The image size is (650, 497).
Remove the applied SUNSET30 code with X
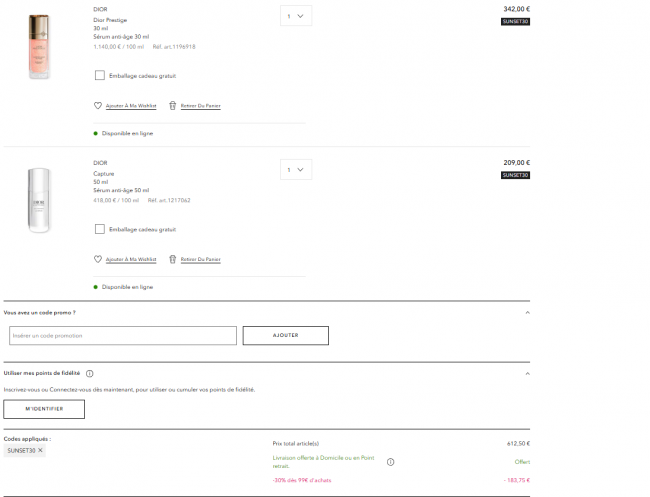(x=40, y=450)
